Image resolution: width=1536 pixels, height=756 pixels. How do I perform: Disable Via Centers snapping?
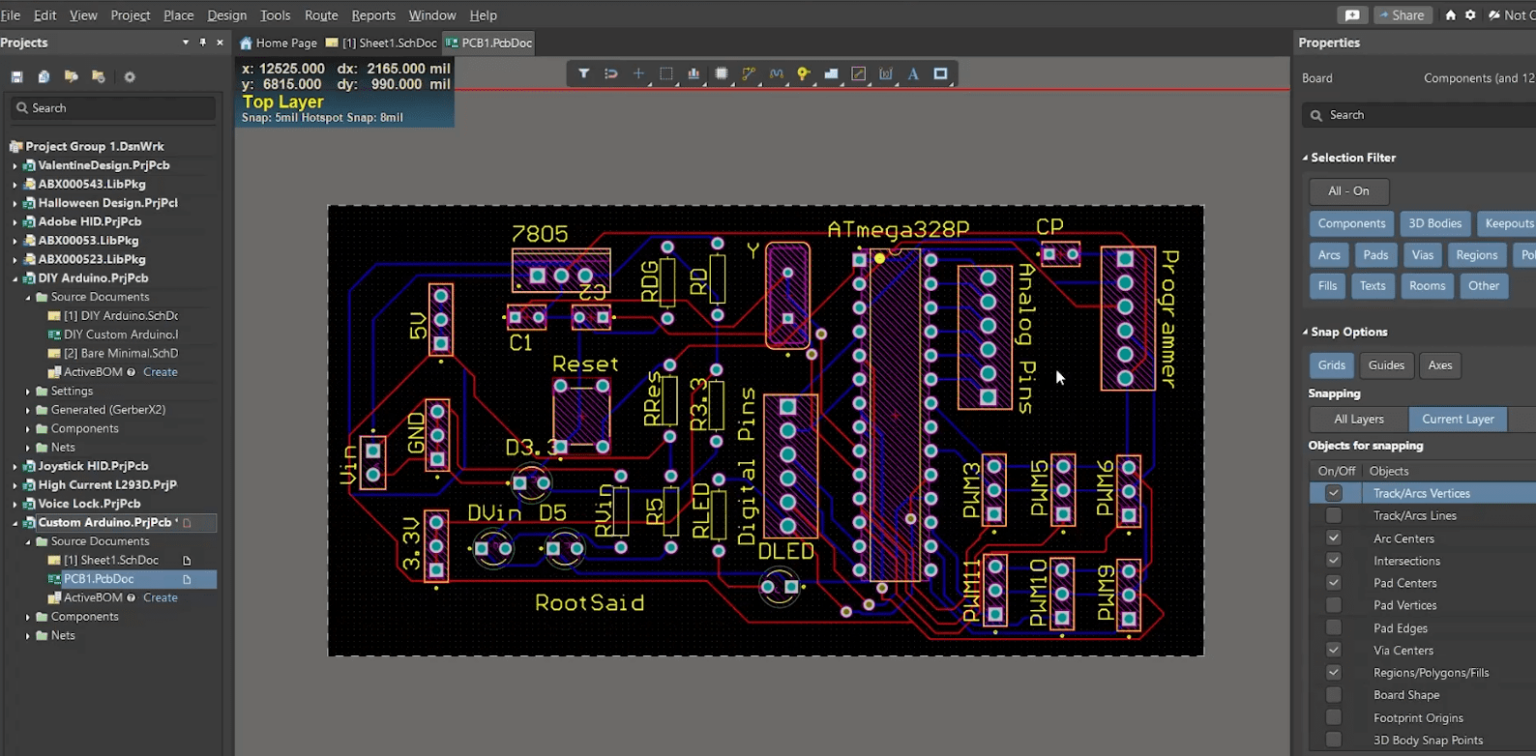1333,650
